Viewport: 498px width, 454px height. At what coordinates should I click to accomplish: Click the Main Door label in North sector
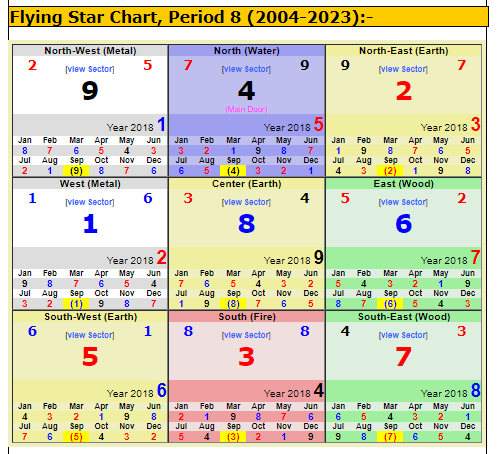[x=246, y=109]
